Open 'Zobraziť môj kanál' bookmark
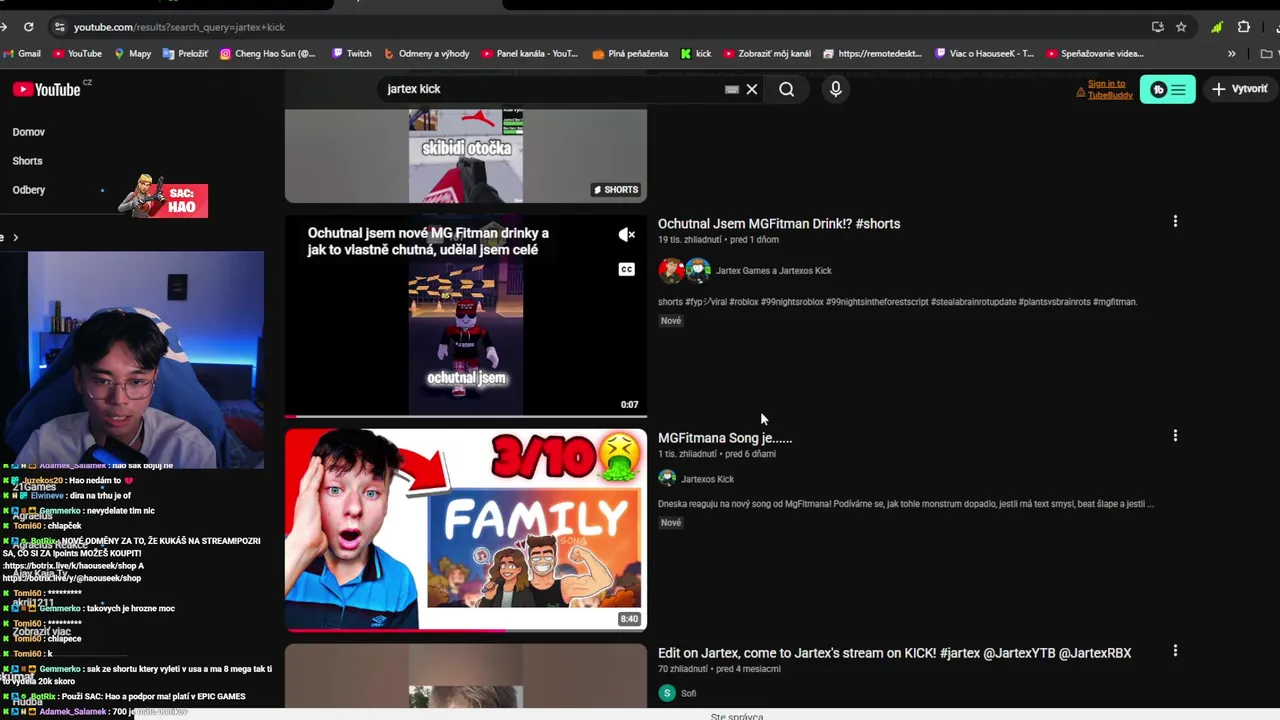Screen dimensions: 1280x720 (768, 54)
